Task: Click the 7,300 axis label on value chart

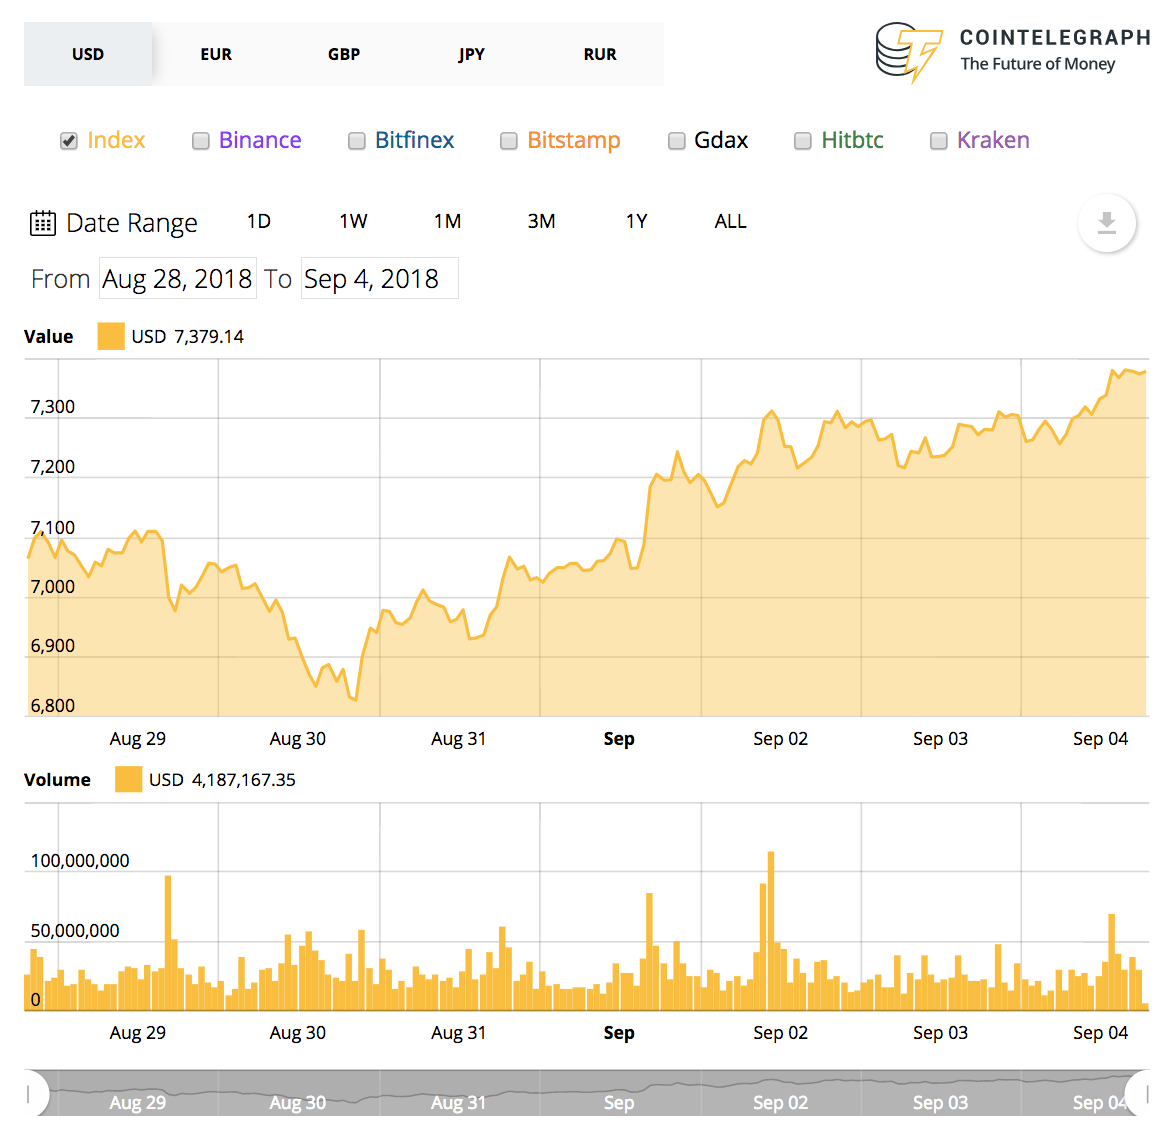Action: point(52,407)
